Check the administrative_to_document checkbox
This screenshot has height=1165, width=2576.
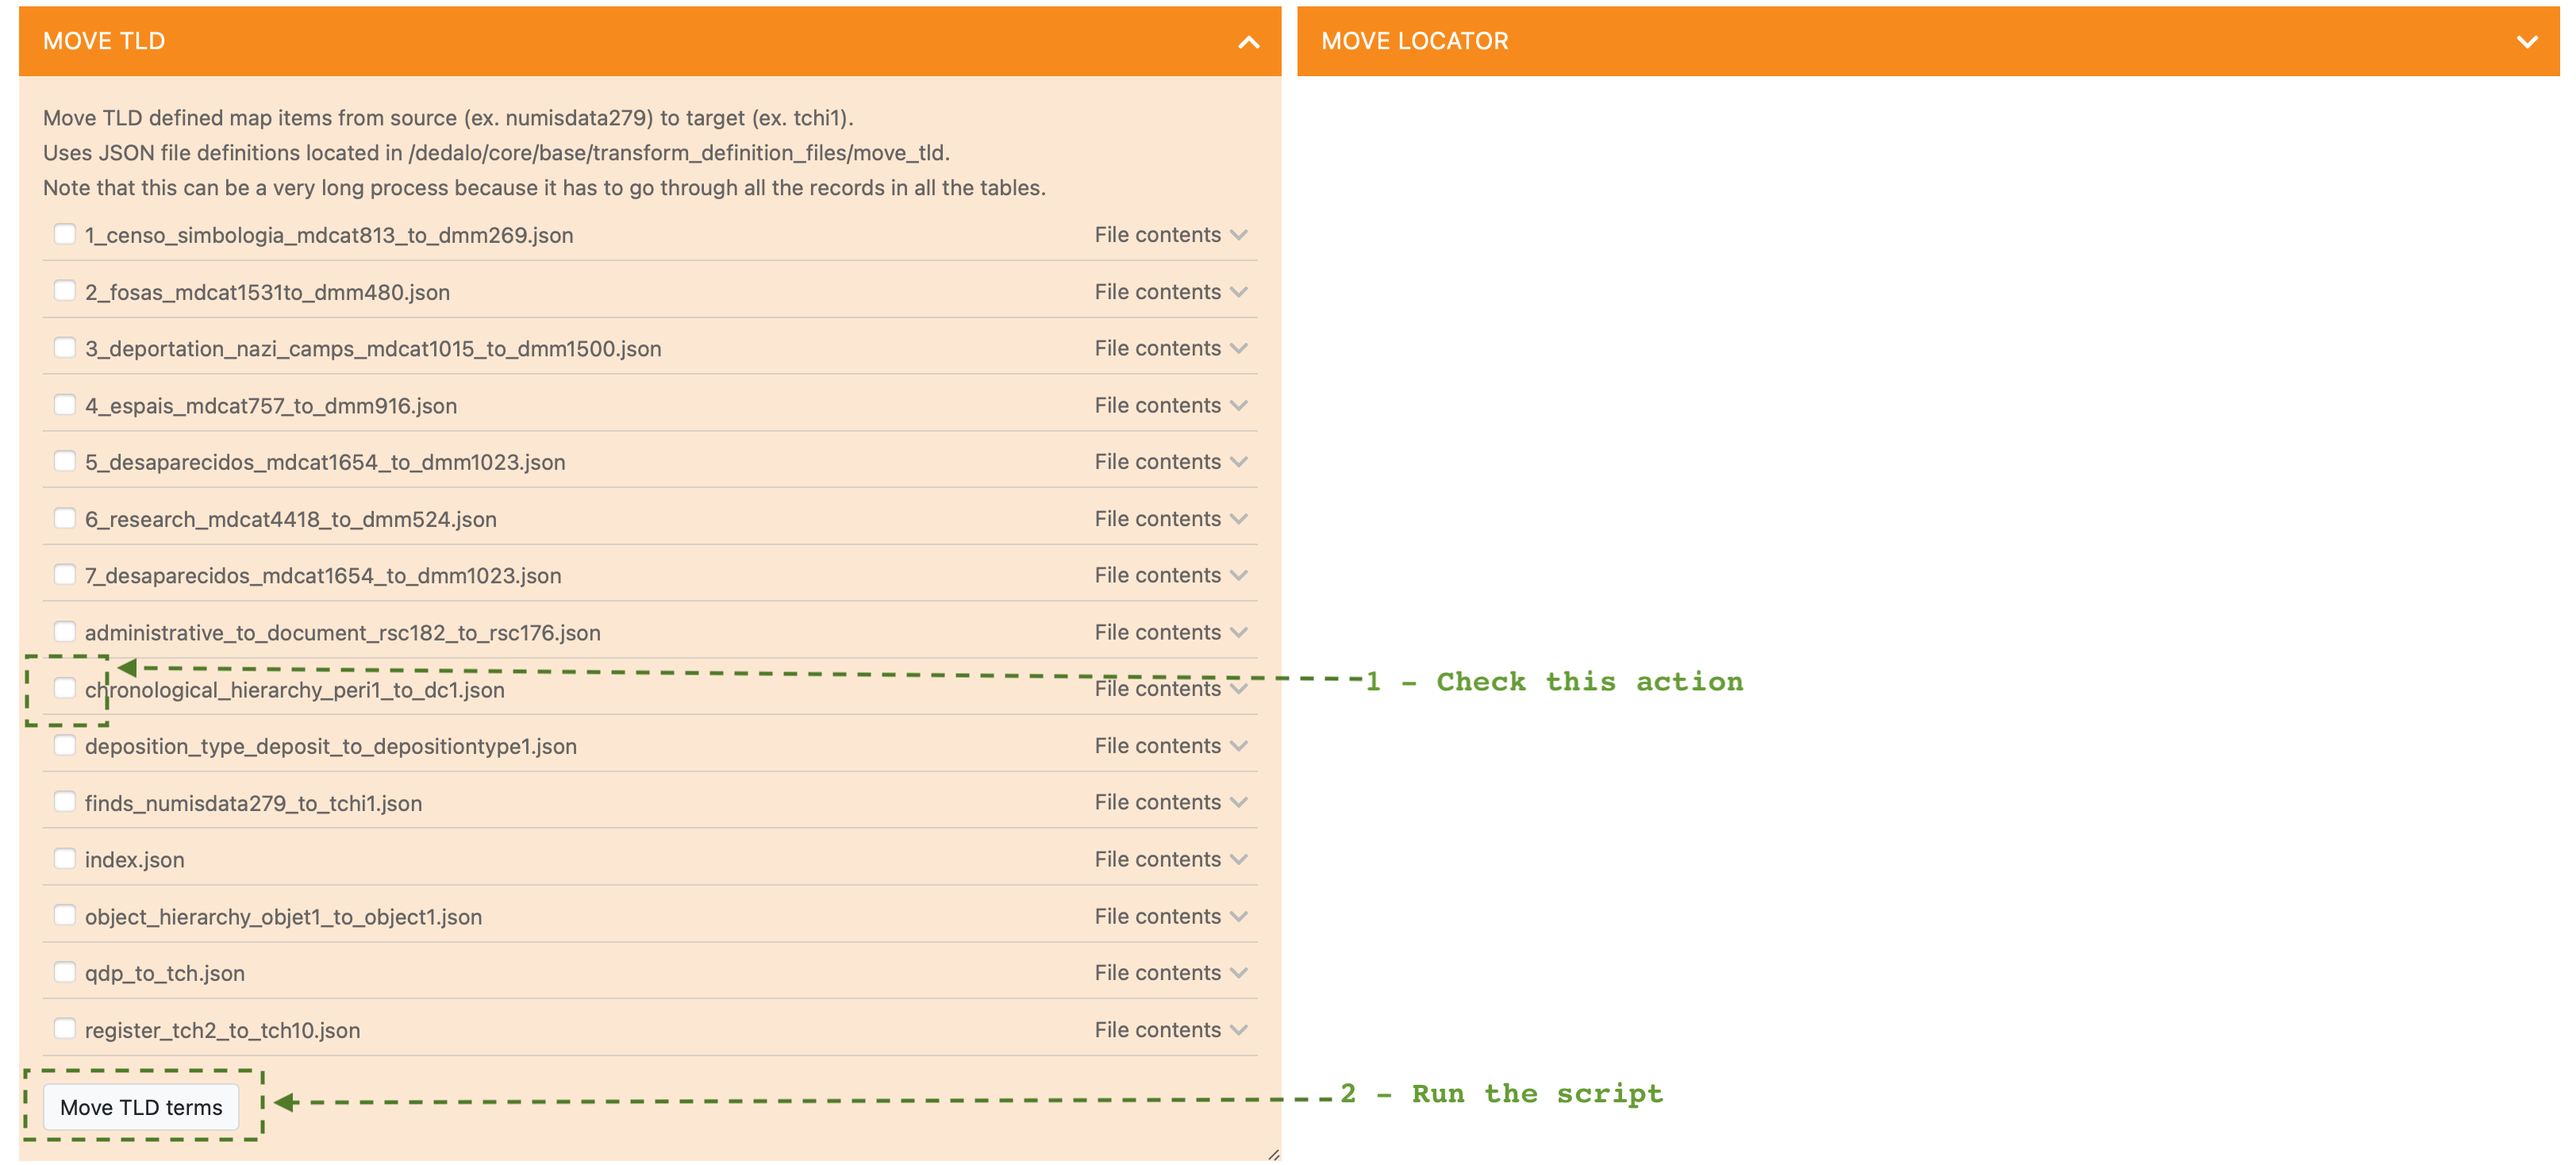point(65,631)
